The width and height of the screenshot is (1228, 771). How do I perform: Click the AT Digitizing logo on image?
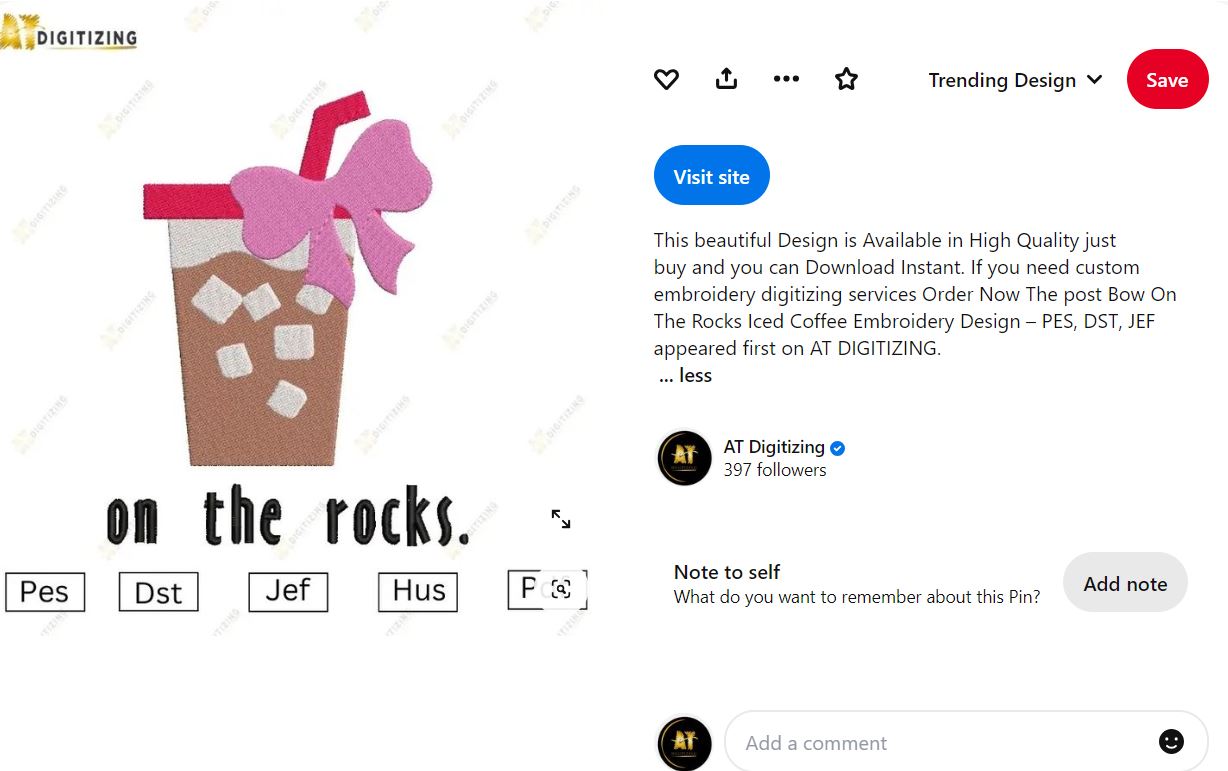click(x=69, y=32)
